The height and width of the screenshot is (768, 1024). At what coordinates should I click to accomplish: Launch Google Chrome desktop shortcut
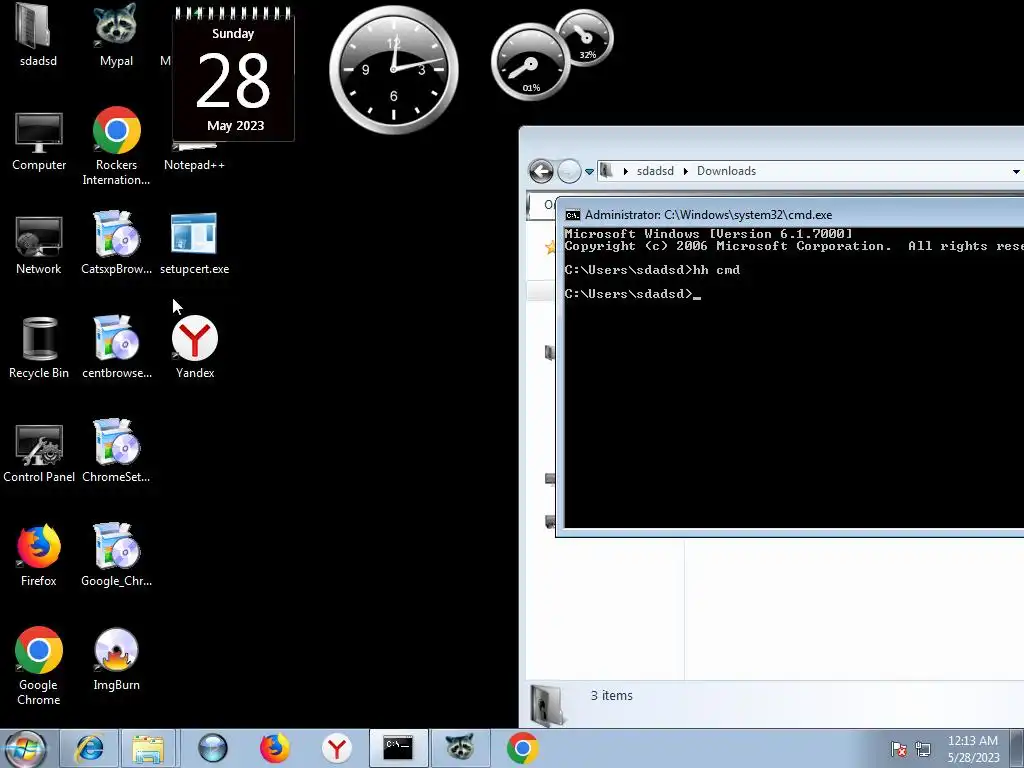tap(39, 666)
